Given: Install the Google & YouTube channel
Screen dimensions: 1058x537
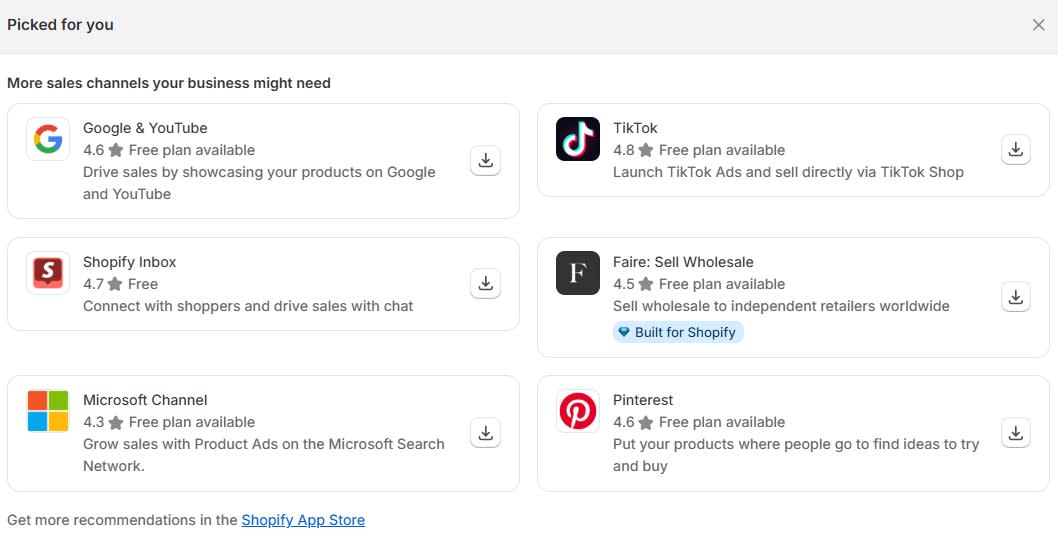Looking at the screenshot, I should pyautogui.click(x=485, y=160).
